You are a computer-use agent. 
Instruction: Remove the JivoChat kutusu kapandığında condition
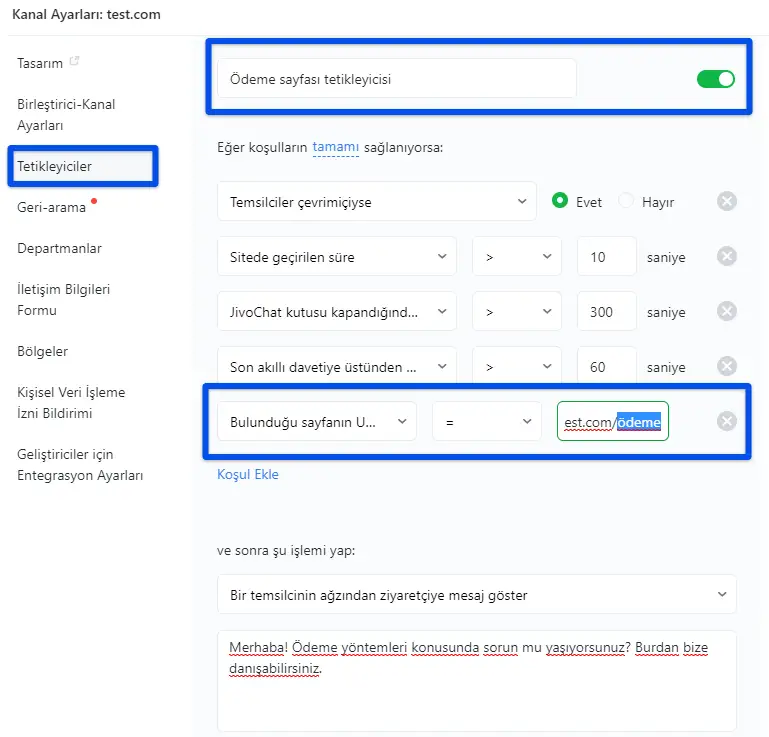[727, 311]
